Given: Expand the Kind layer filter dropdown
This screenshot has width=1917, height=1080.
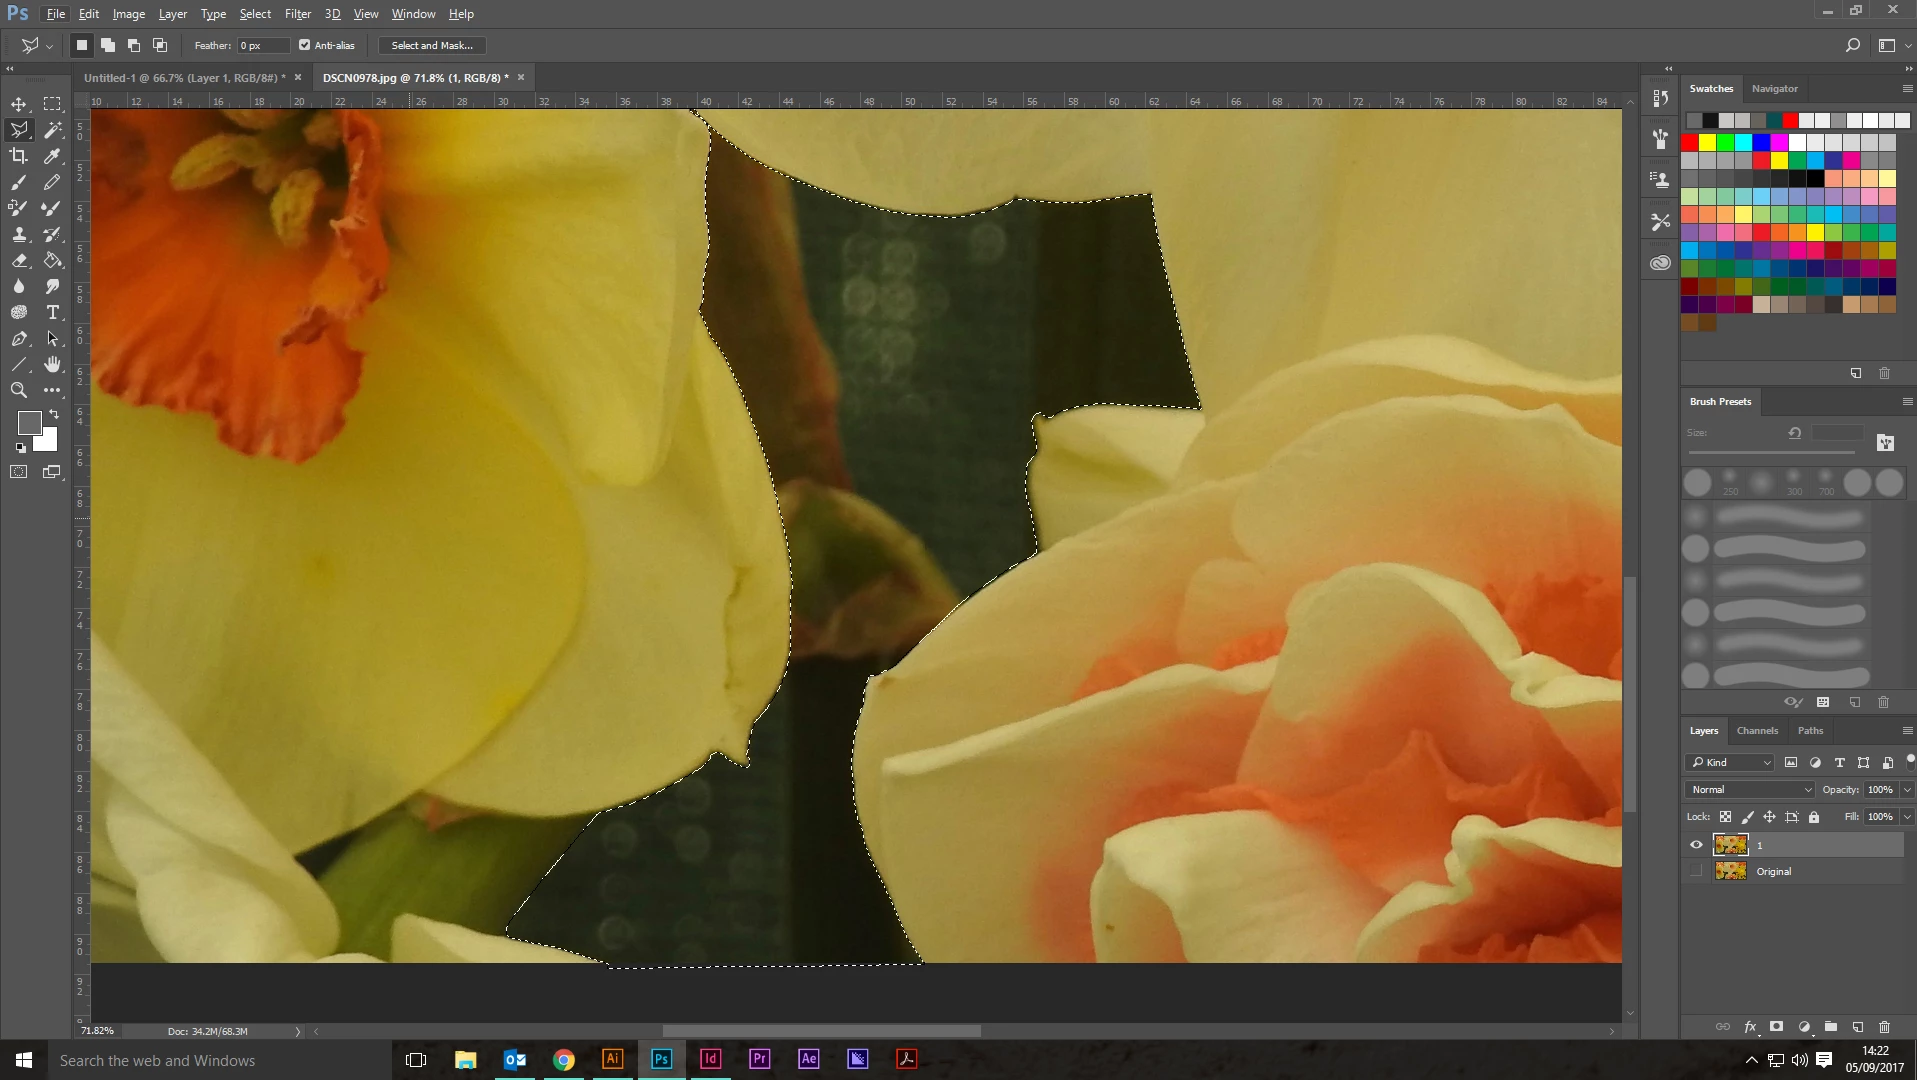Looking at the screenshot, I should [1730, 762].
